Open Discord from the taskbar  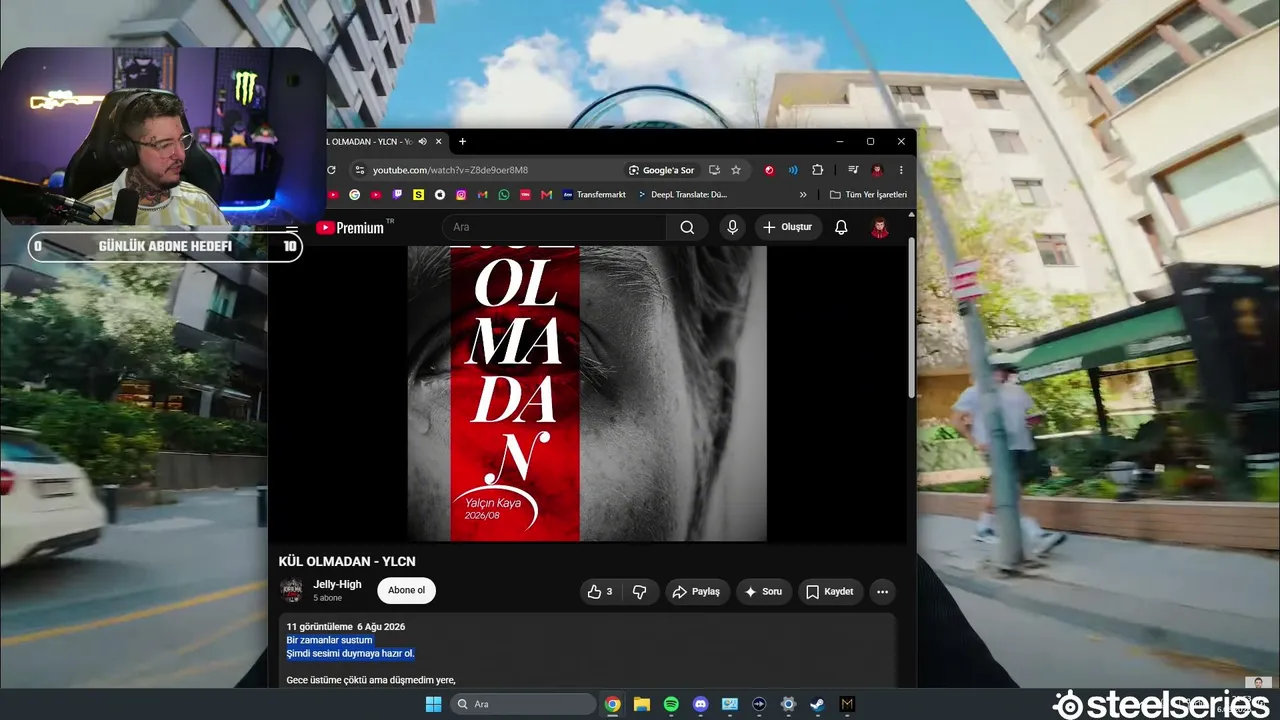pyautogui.click(x=700, y=704)
